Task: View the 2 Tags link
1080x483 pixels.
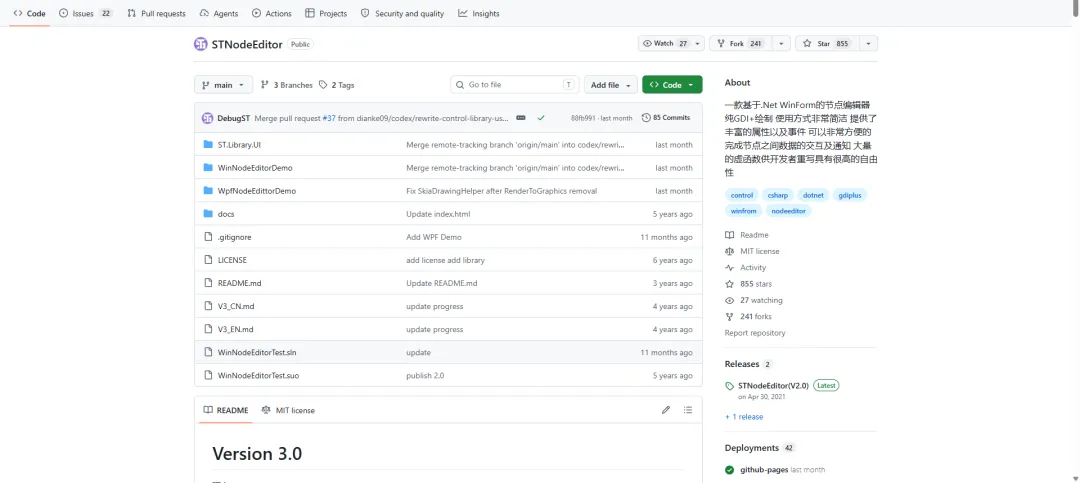Action: point(336,85)
